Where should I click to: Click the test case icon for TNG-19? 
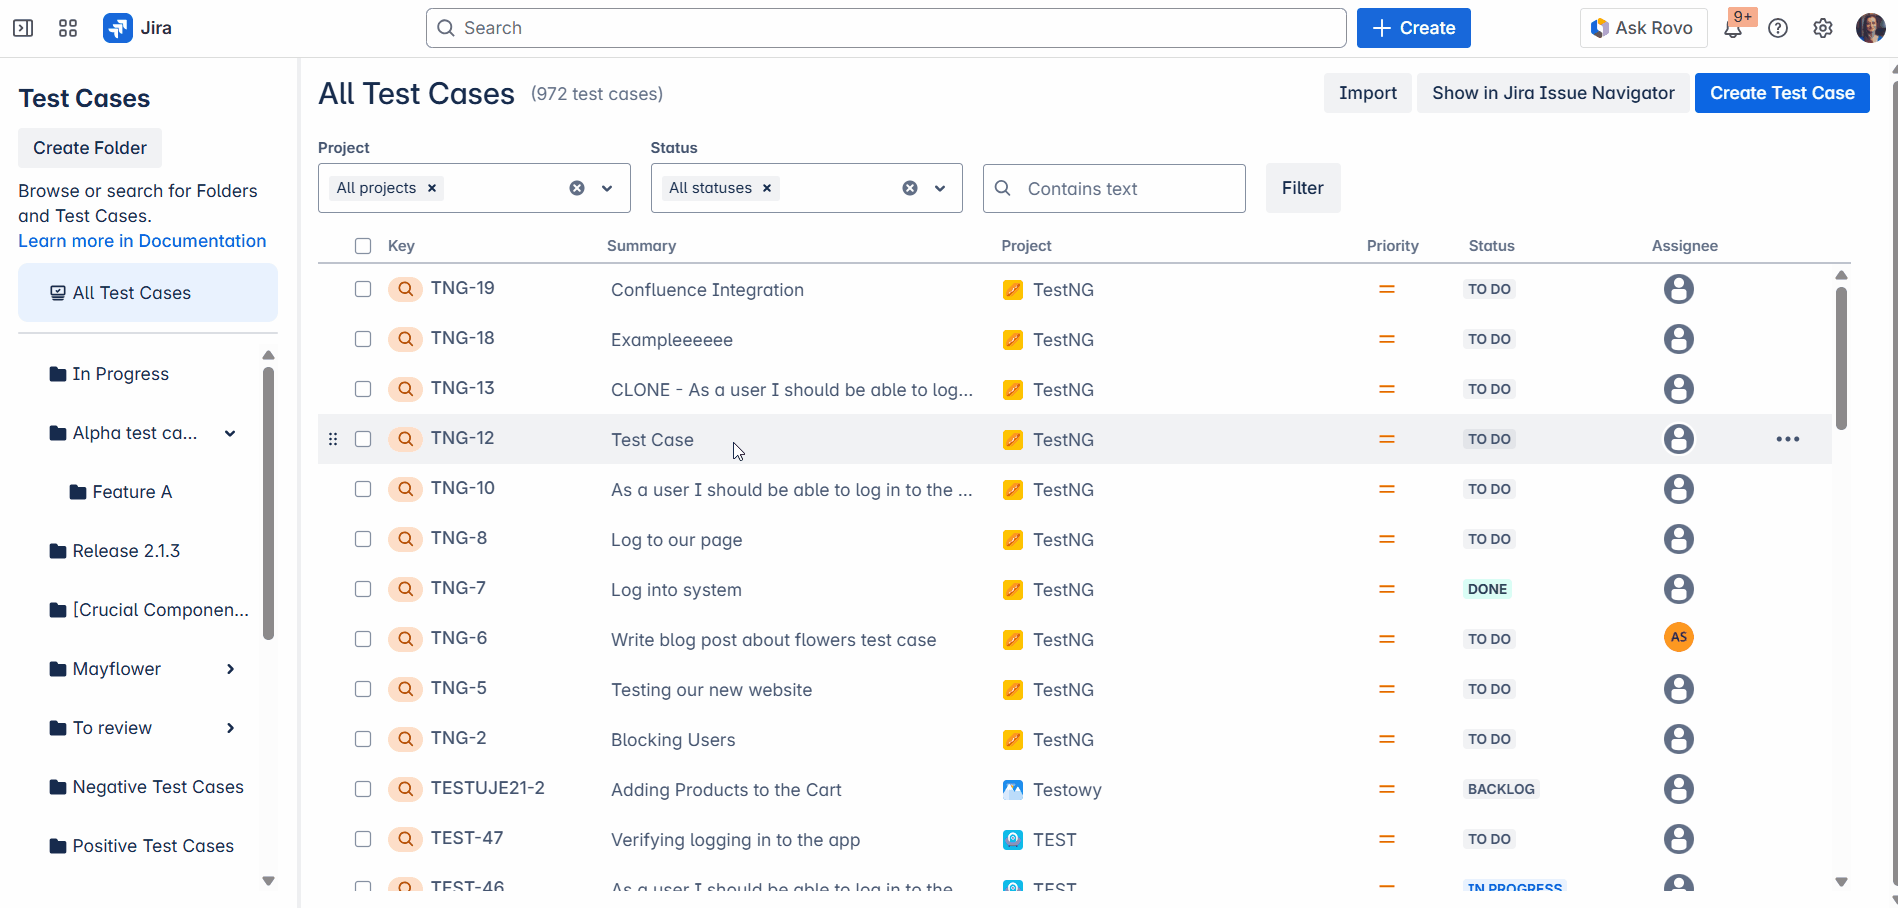(405, 289)
